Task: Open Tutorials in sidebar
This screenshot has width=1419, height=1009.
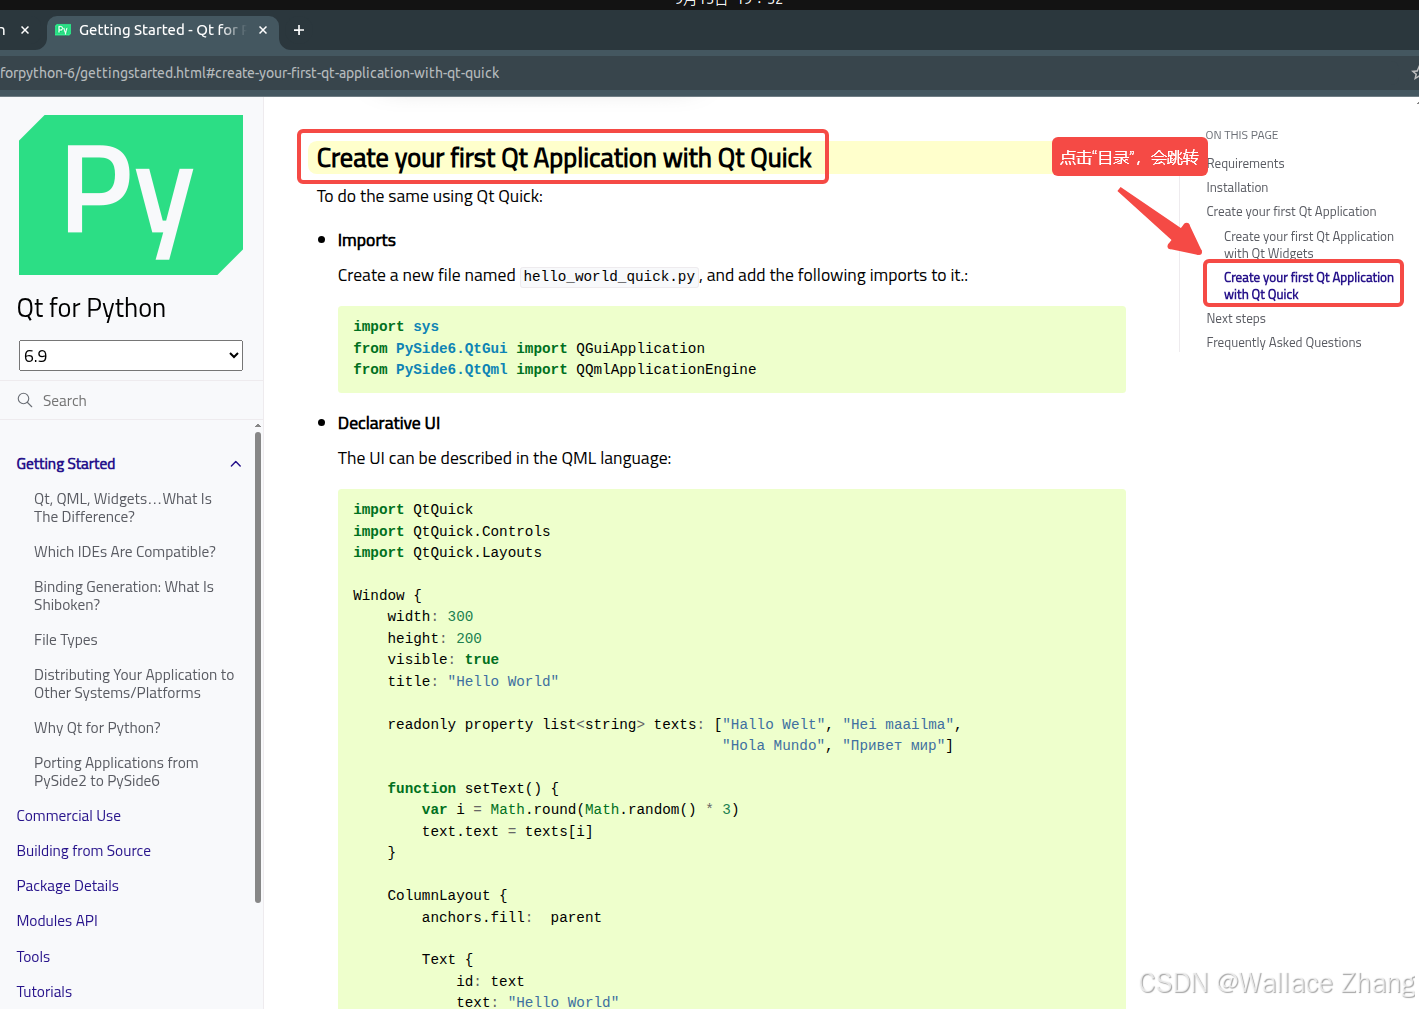Action: (x=44, y=992)
